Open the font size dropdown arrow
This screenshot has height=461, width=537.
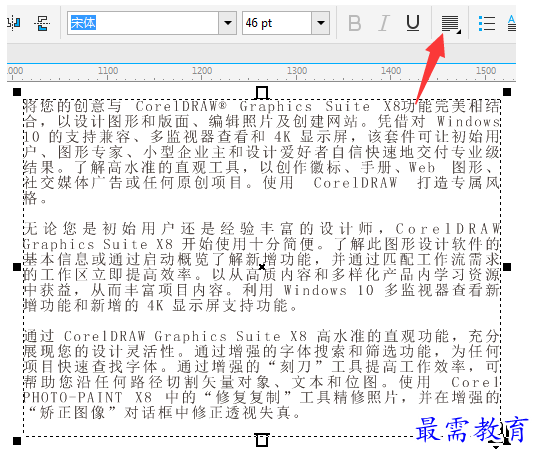[x=321, y=23]
